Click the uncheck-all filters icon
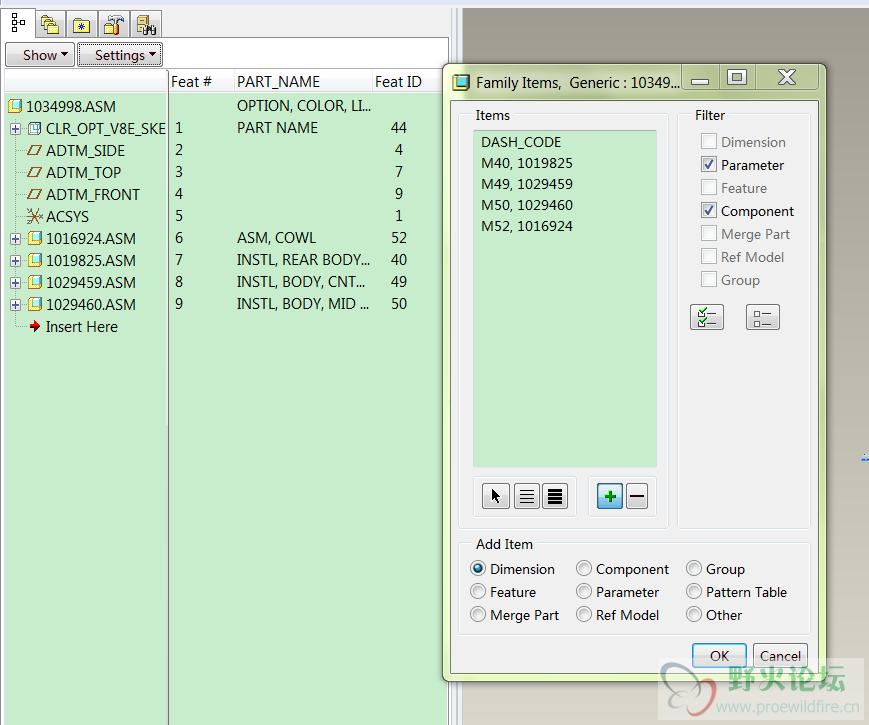This screenshot has width=869, height=725. coord(763,317)
